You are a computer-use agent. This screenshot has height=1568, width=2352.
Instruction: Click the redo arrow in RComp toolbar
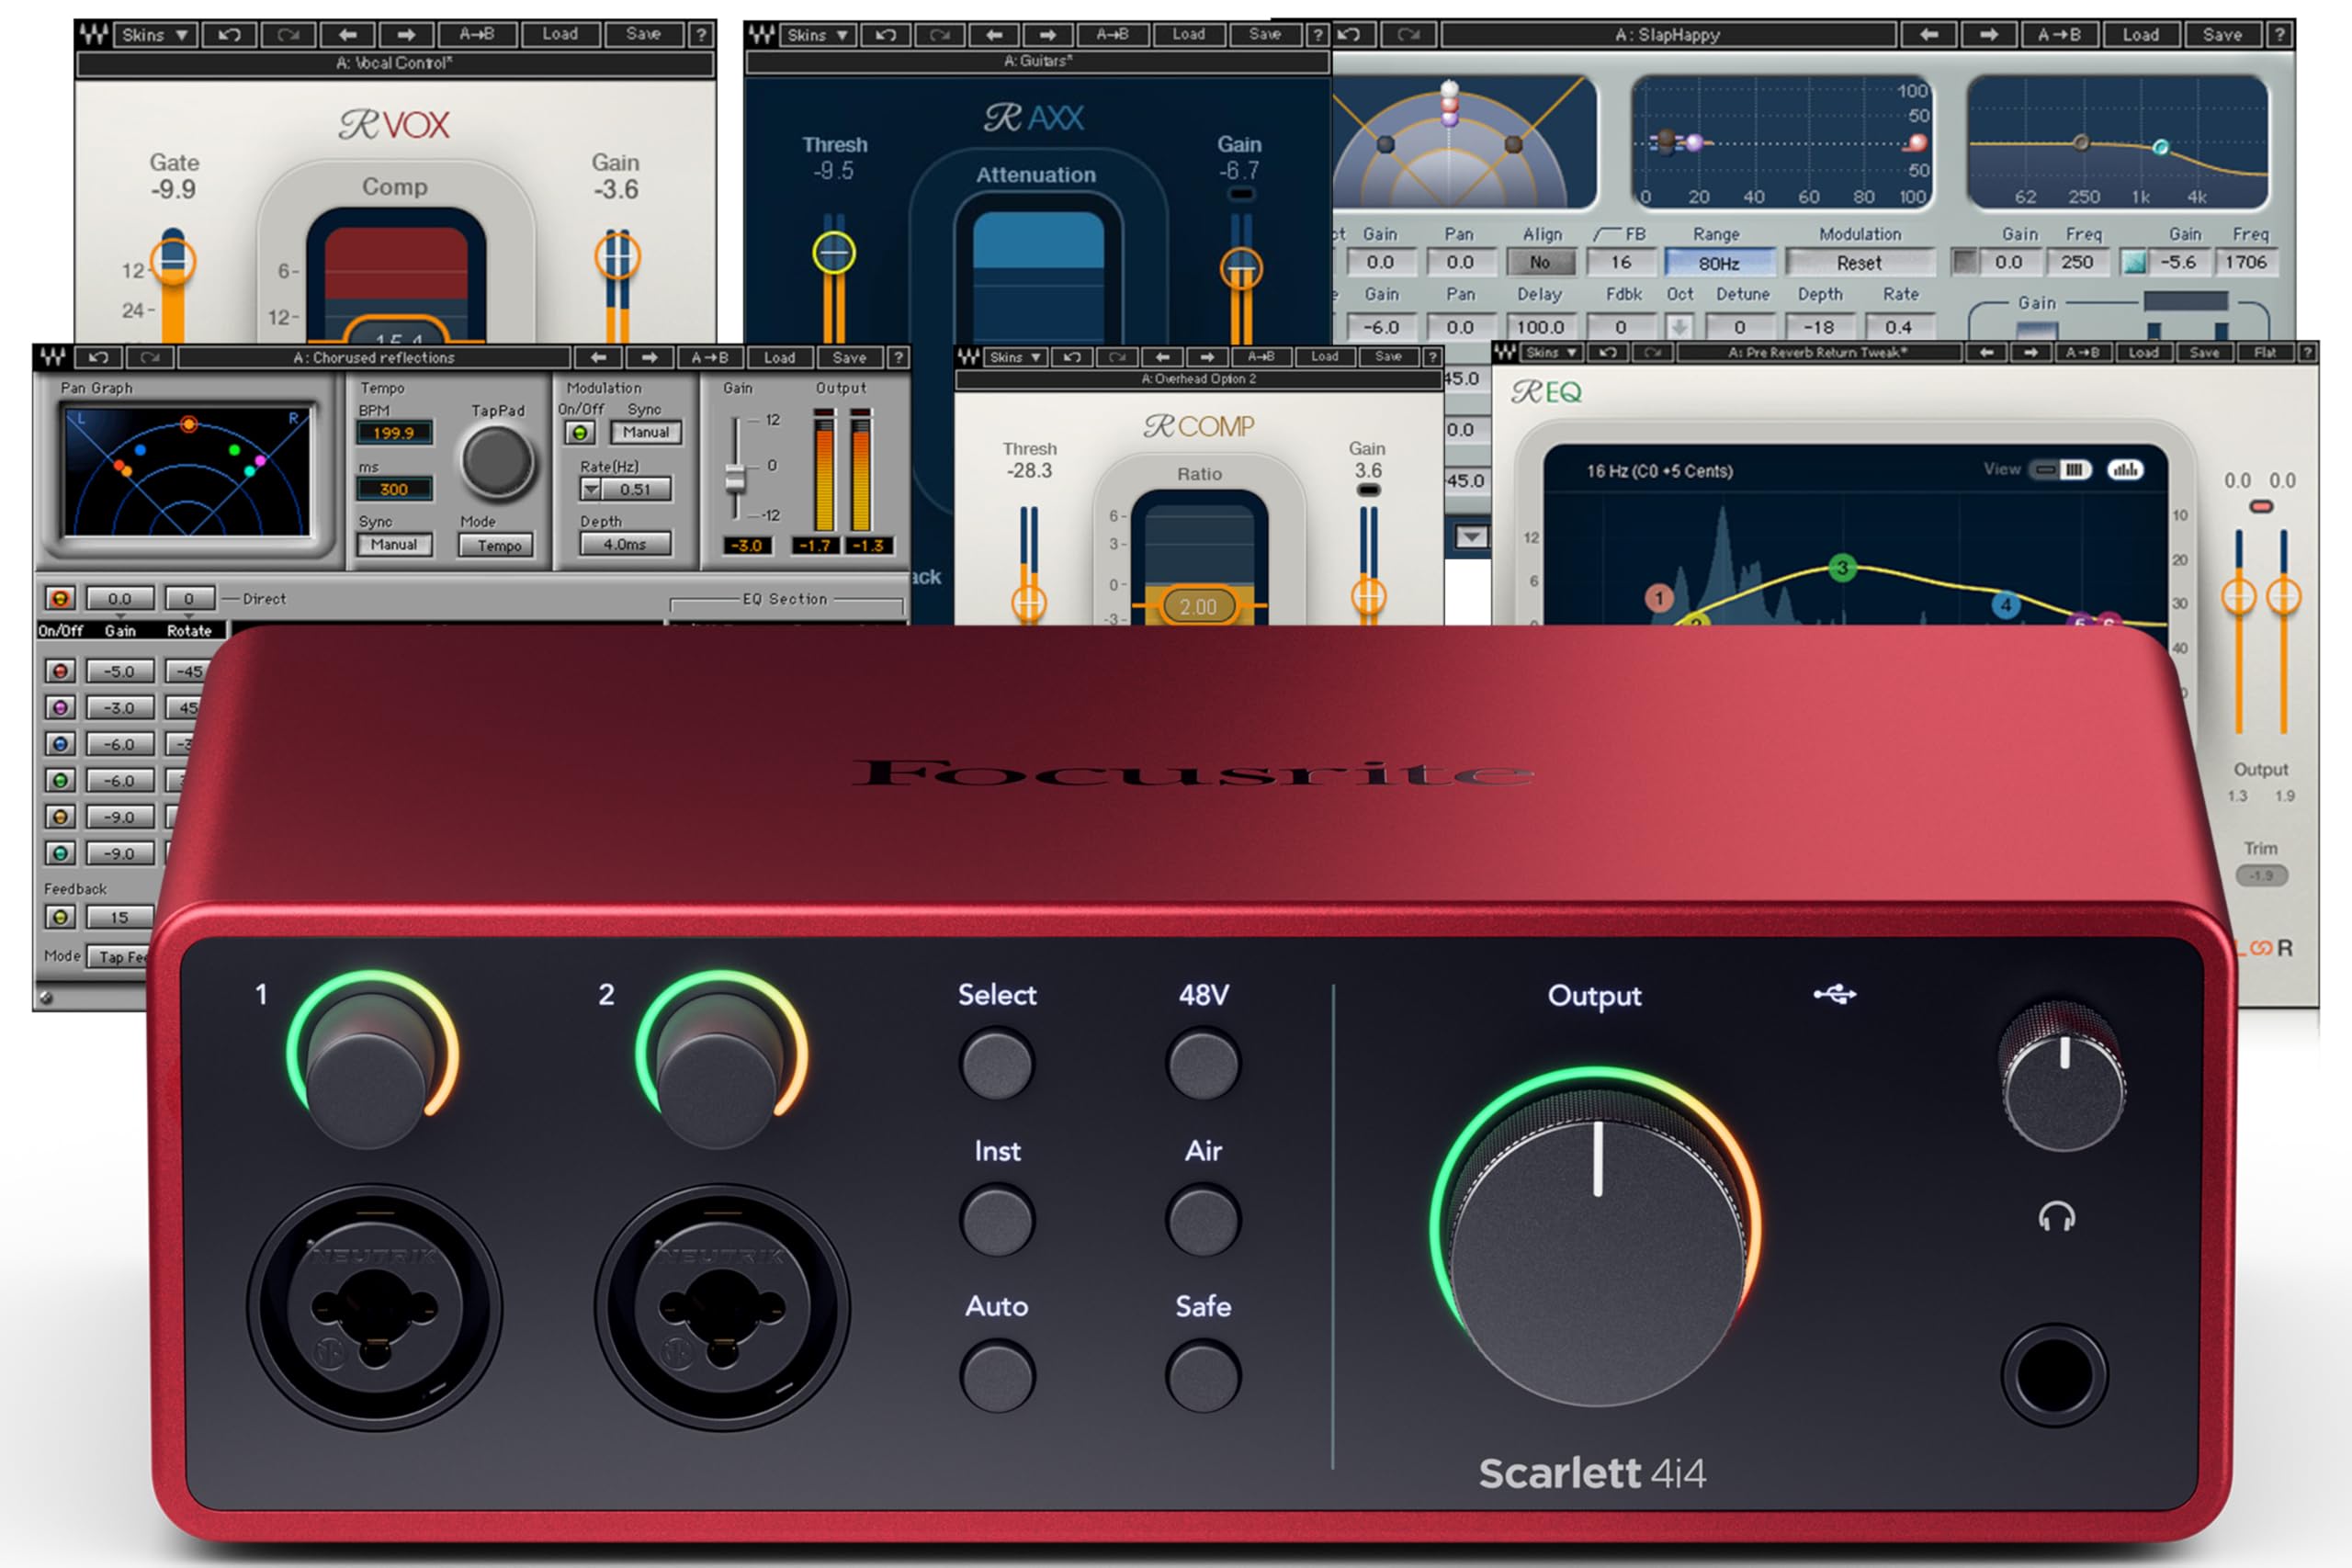coord(1117,357)
